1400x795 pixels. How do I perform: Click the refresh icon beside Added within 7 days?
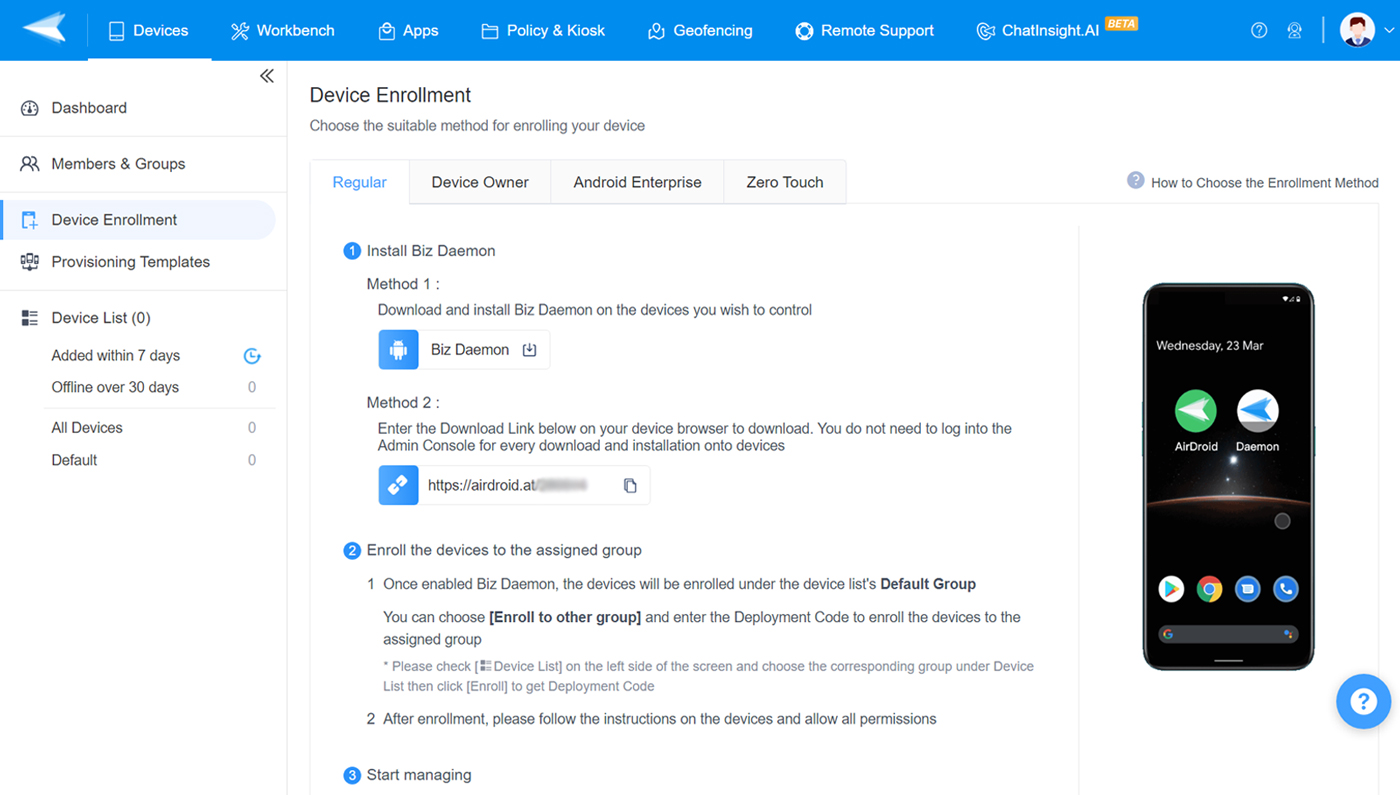[252, 356]
